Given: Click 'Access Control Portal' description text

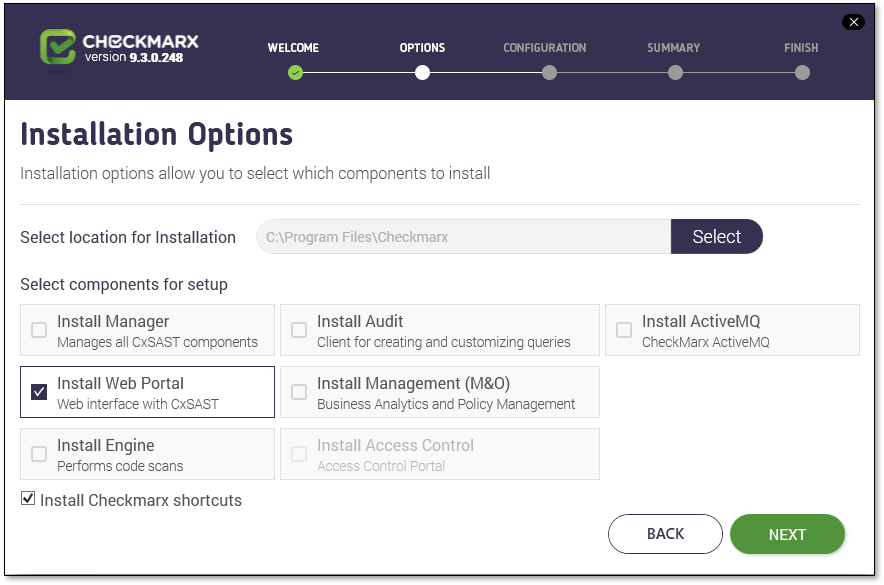Looking at the screenshot, I should (381, 466).
